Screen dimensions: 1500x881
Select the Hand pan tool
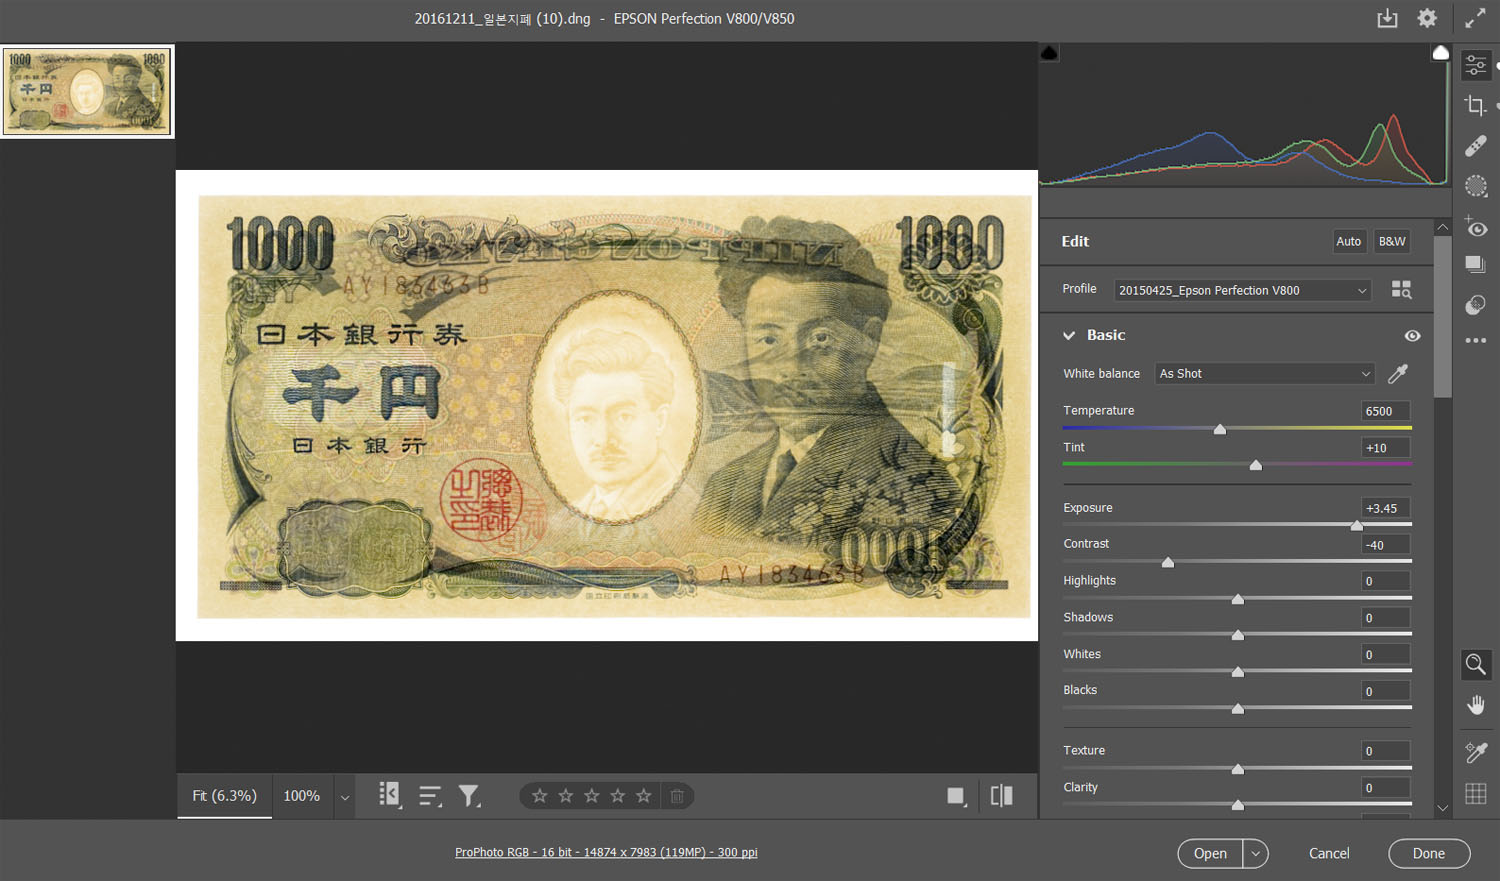click(x=1475, y=705)
